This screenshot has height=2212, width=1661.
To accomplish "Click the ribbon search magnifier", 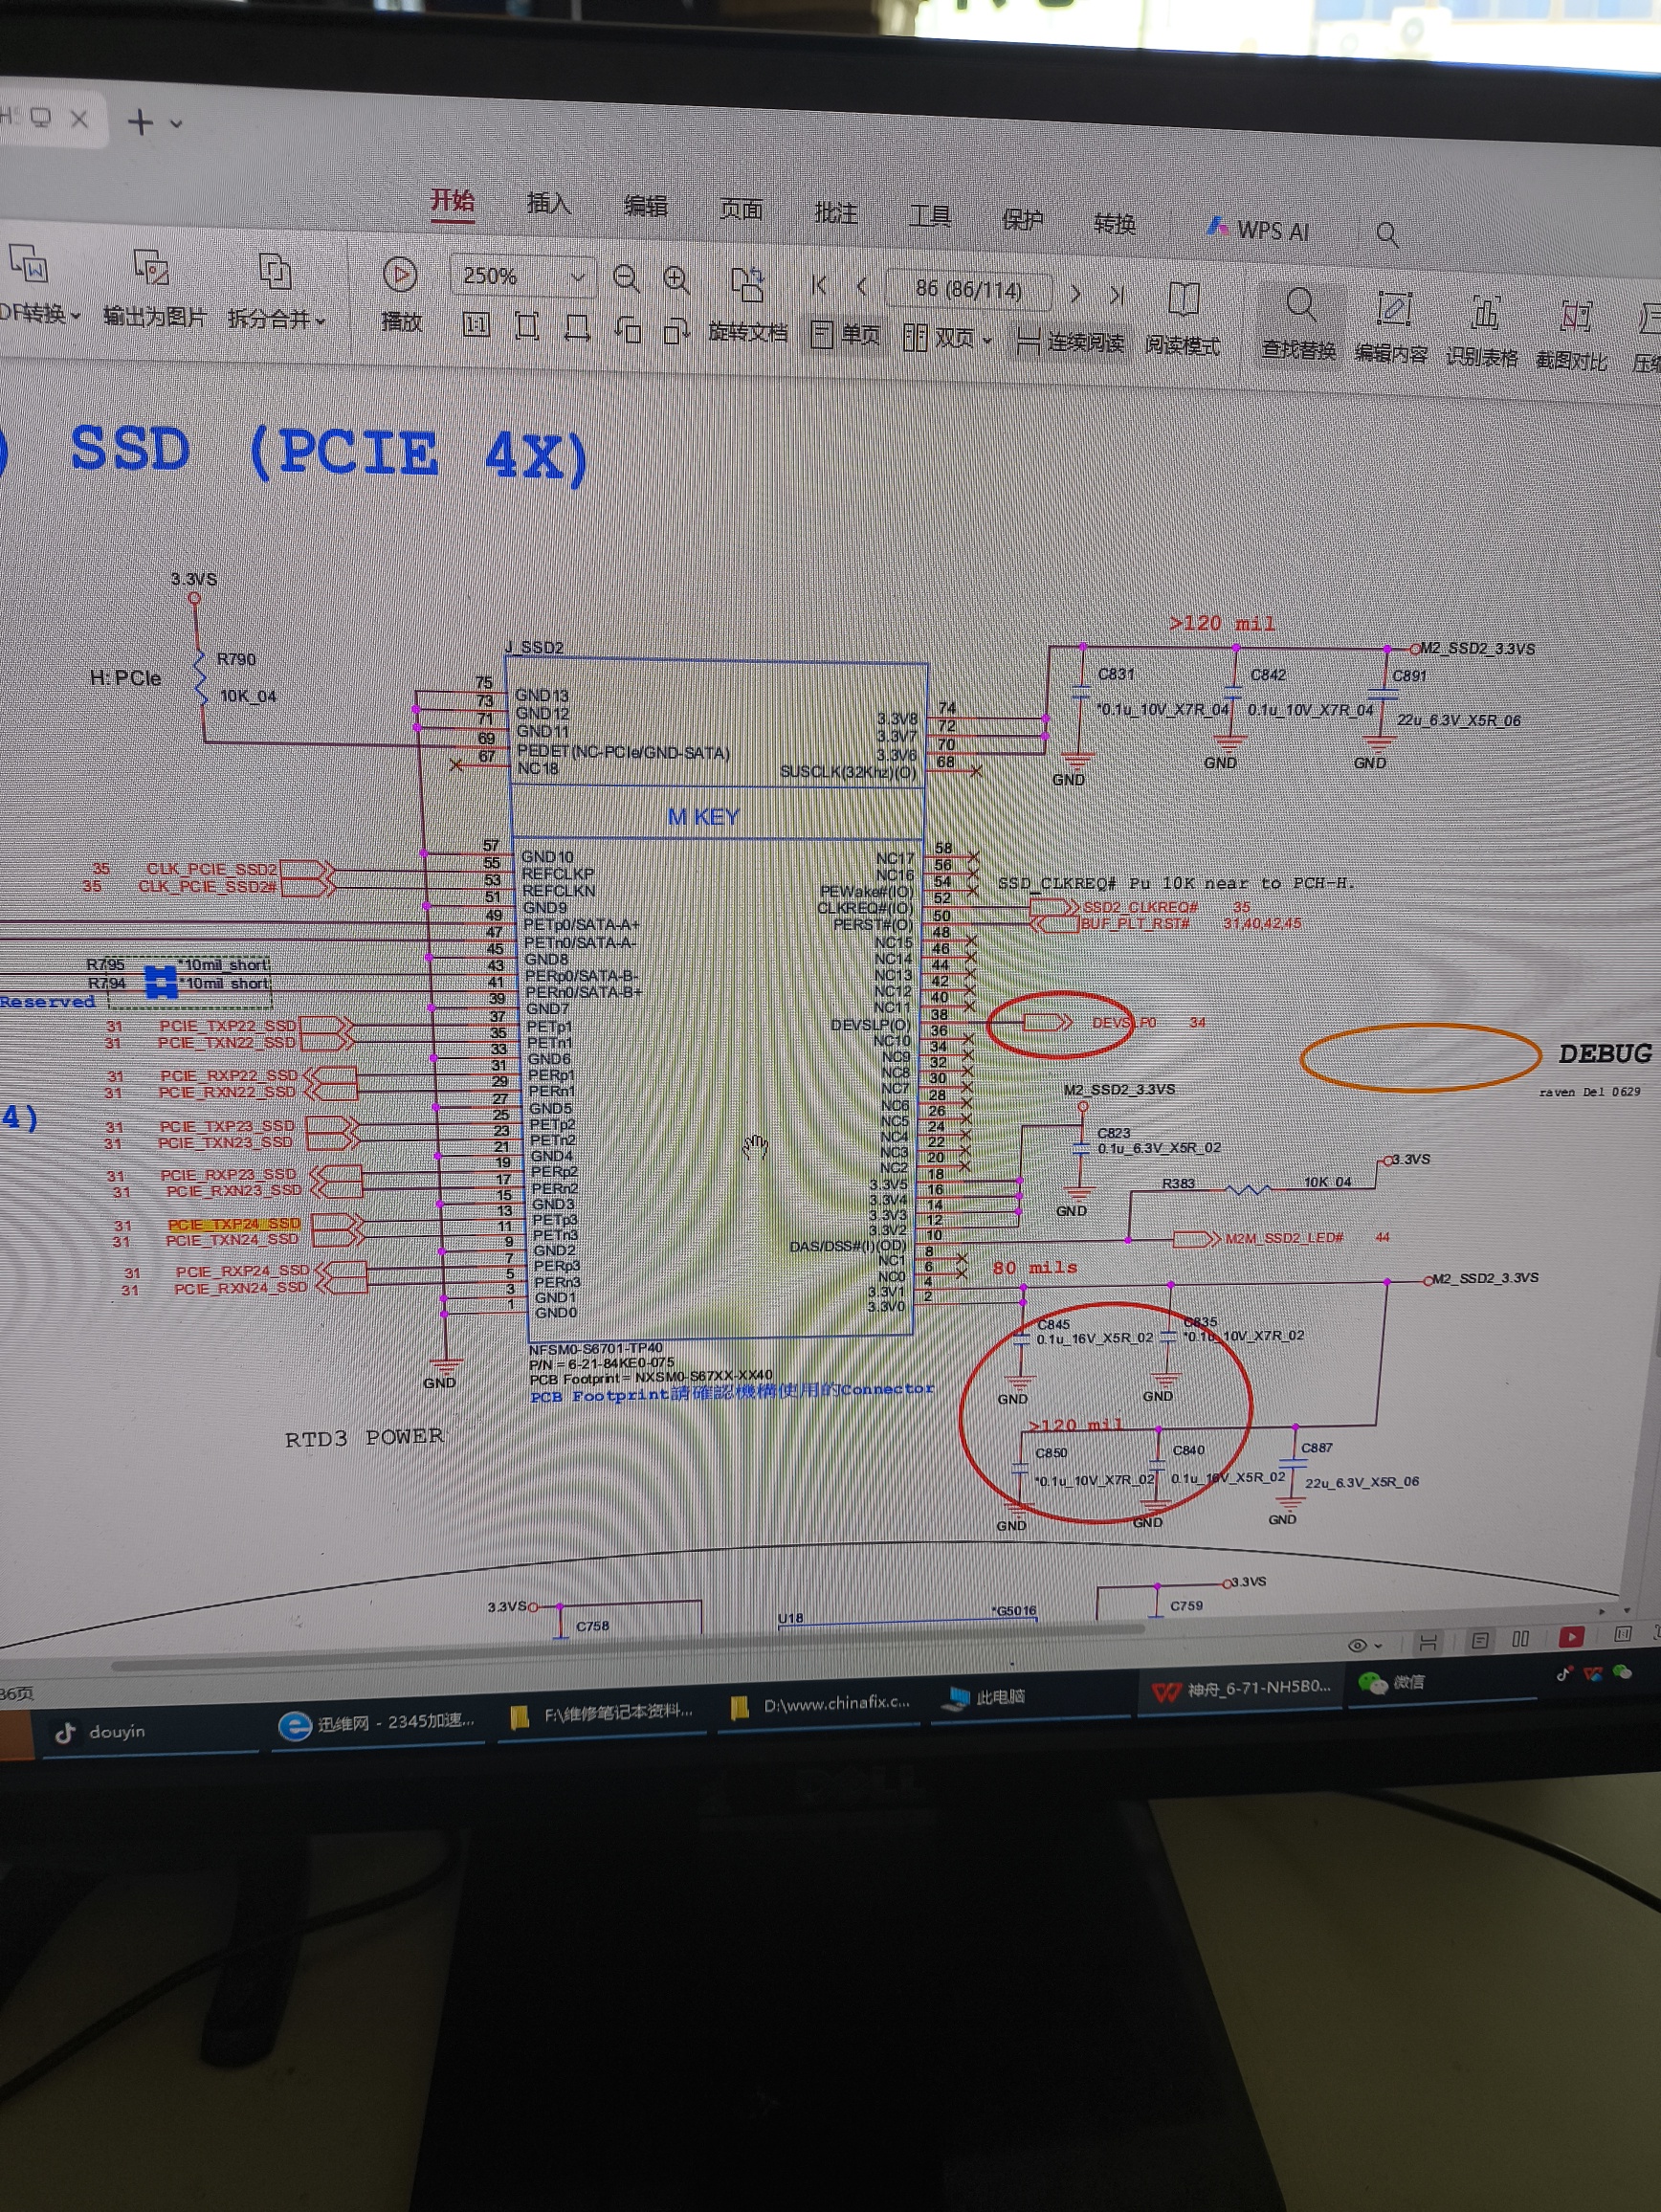I will (x=1387, y=234).
